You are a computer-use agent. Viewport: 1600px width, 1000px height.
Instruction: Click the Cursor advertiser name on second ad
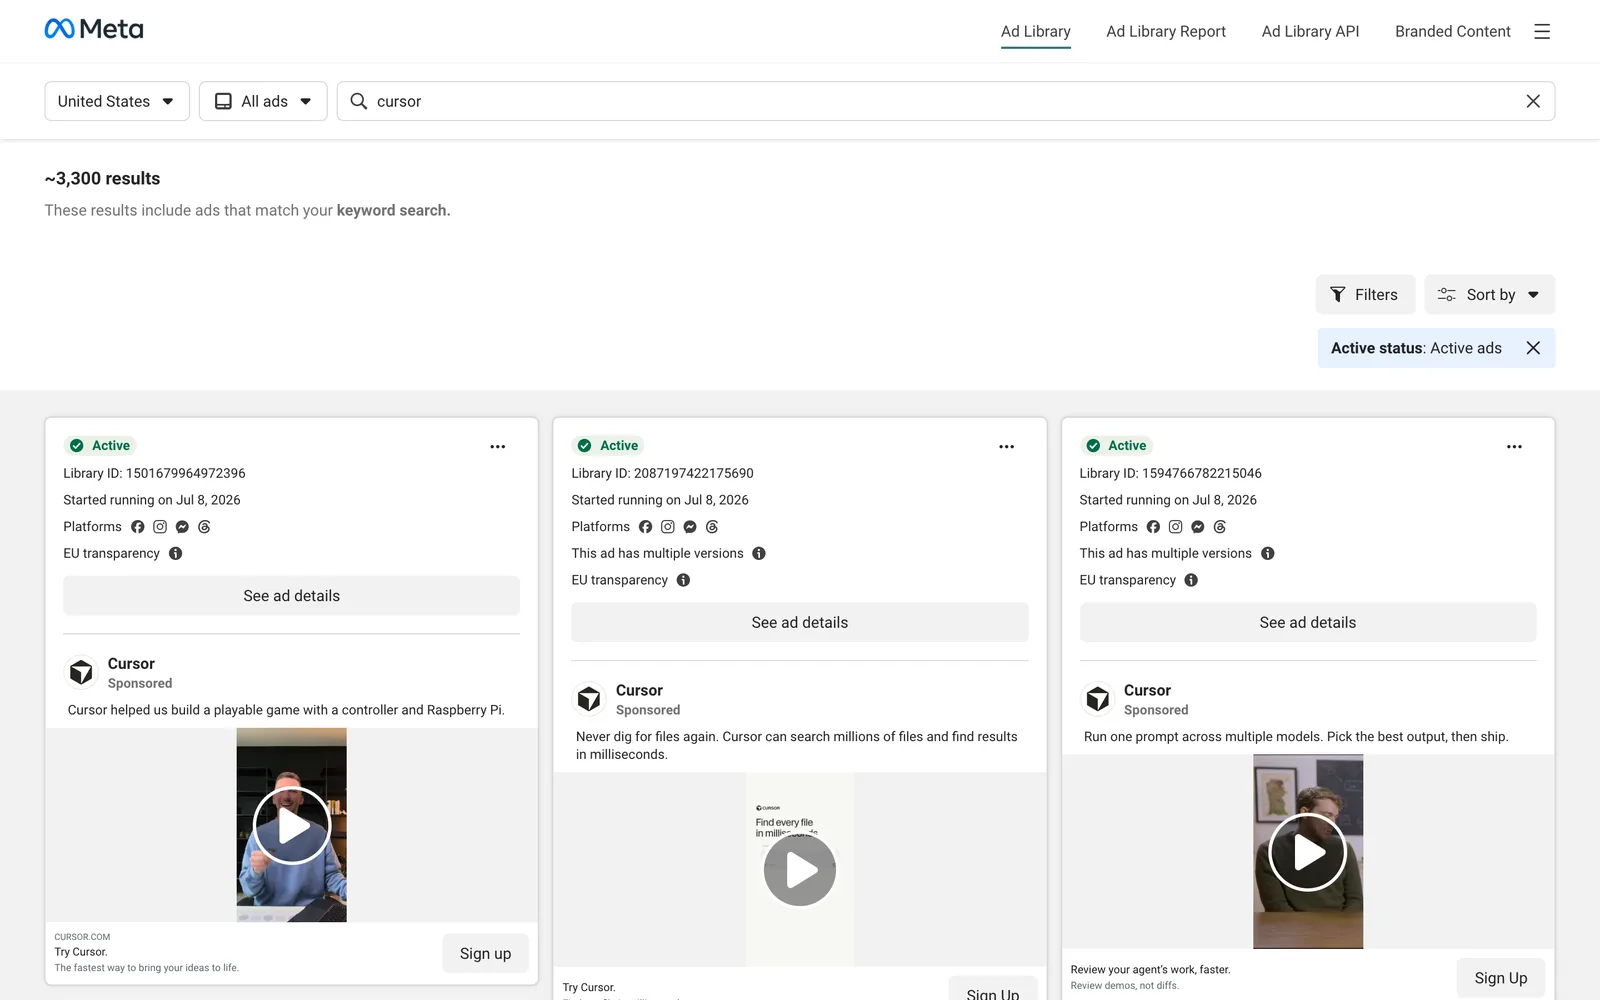coord(639,691)
